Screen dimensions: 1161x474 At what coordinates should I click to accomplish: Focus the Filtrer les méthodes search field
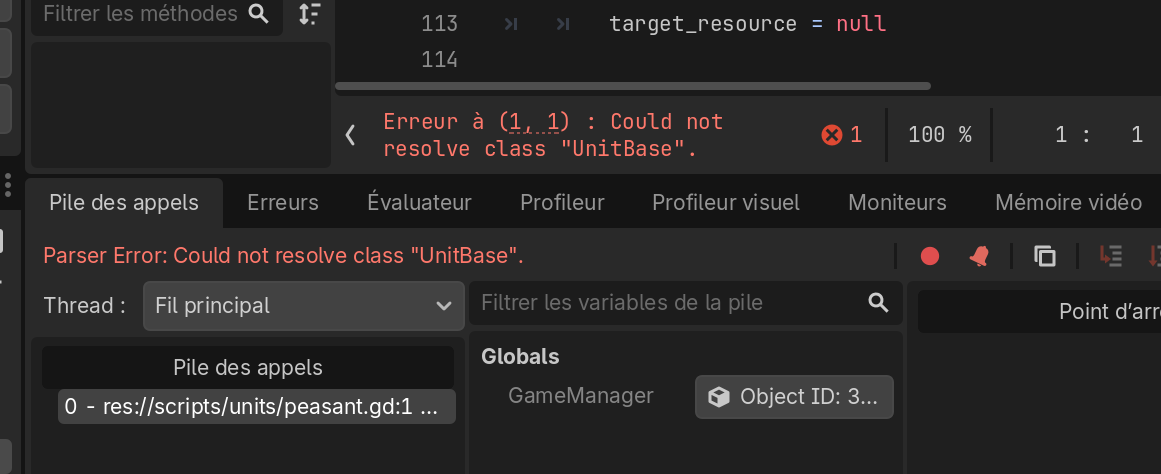point(140,13)
